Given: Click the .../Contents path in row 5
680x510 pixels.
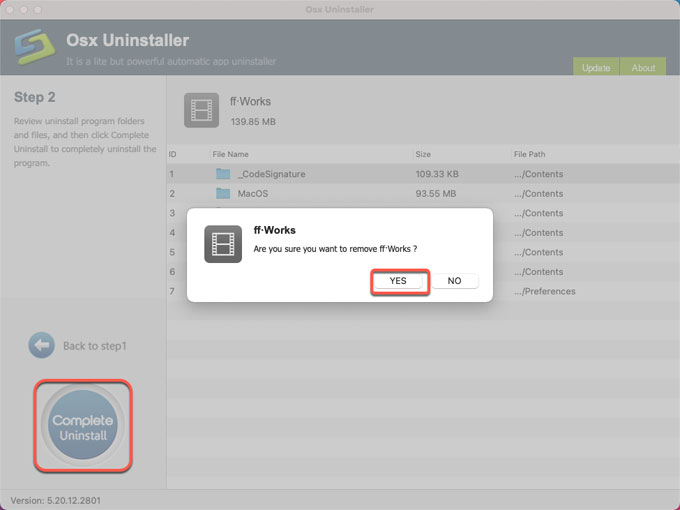Looking at the screenshot, I should pos(539,252).
